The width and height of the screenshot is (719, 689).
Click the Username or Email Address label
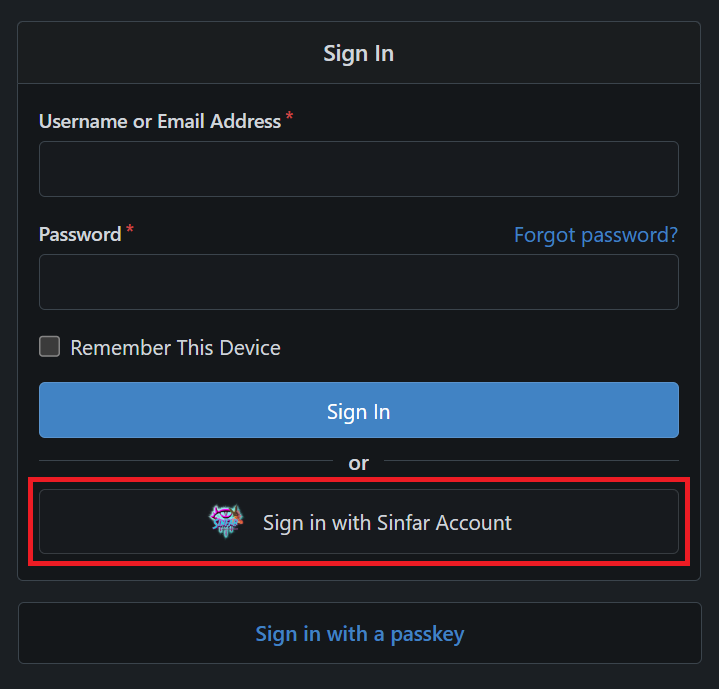pyautogui.click(x=160, y=122)
